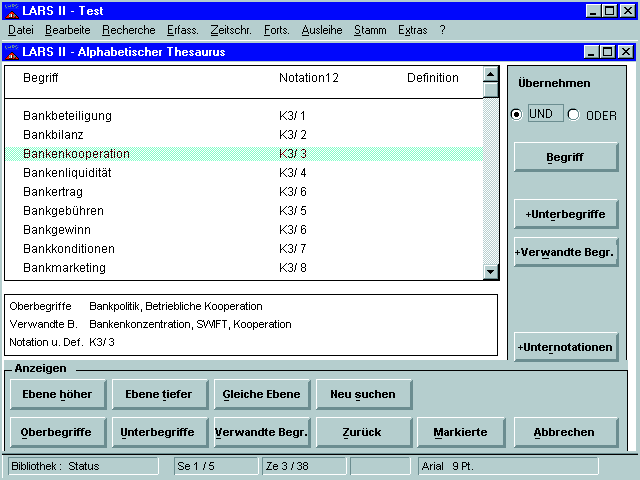Select the Bankbilanz row
This screenshot has height=480, width=640.
[x=244, y=135]
